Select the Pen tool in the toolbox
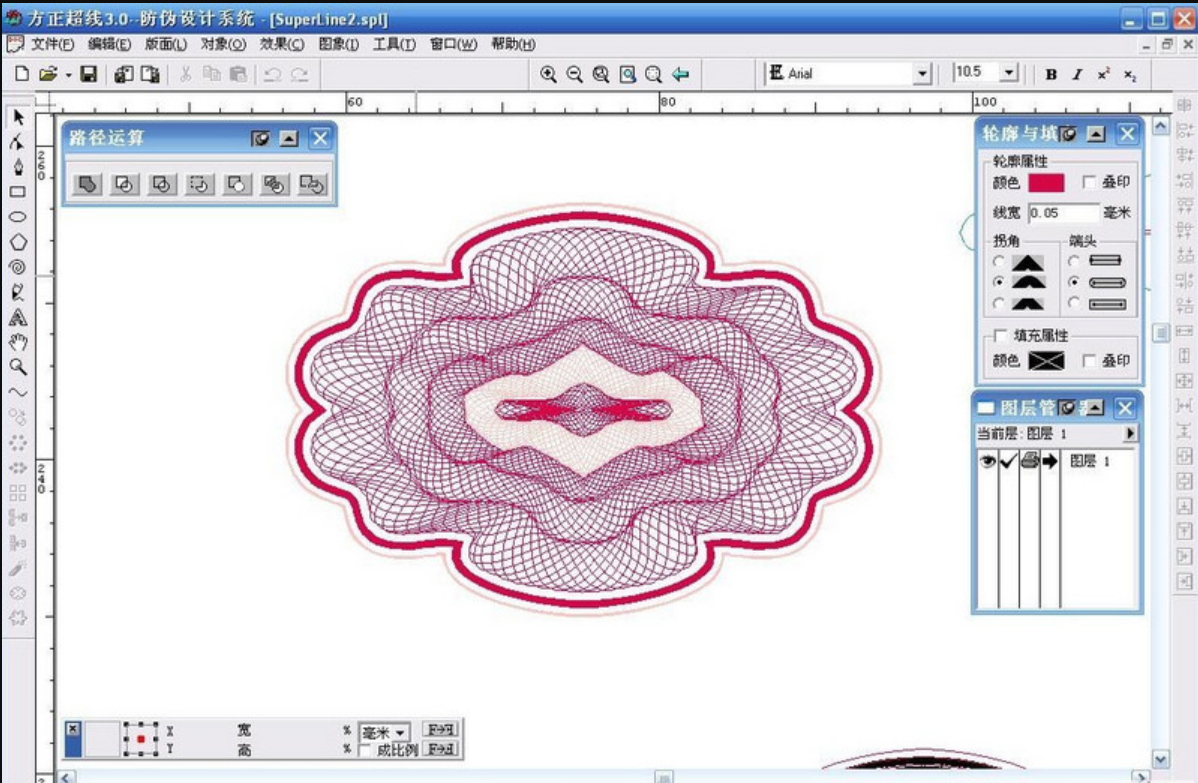Viewport: 1198px width, 783px height. (x=17, y=166)
